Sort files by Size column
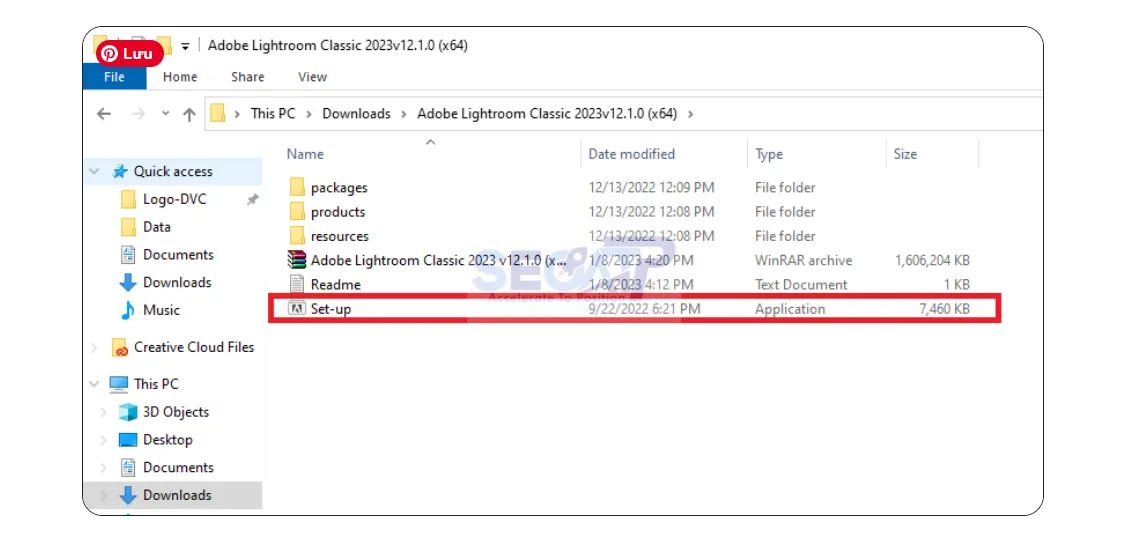Viewport: 1147px width, 552px height. (x=905, y=154)
